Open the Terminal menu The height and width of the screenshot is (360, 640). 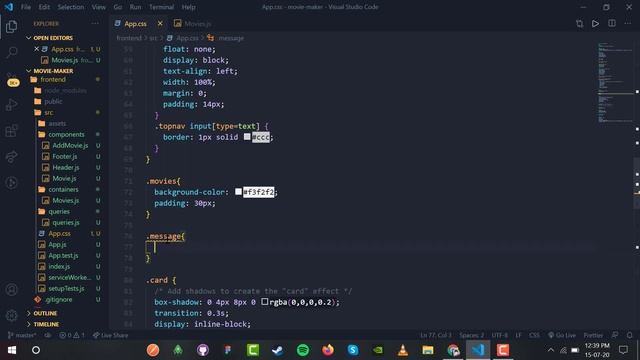tap(161, 7)
